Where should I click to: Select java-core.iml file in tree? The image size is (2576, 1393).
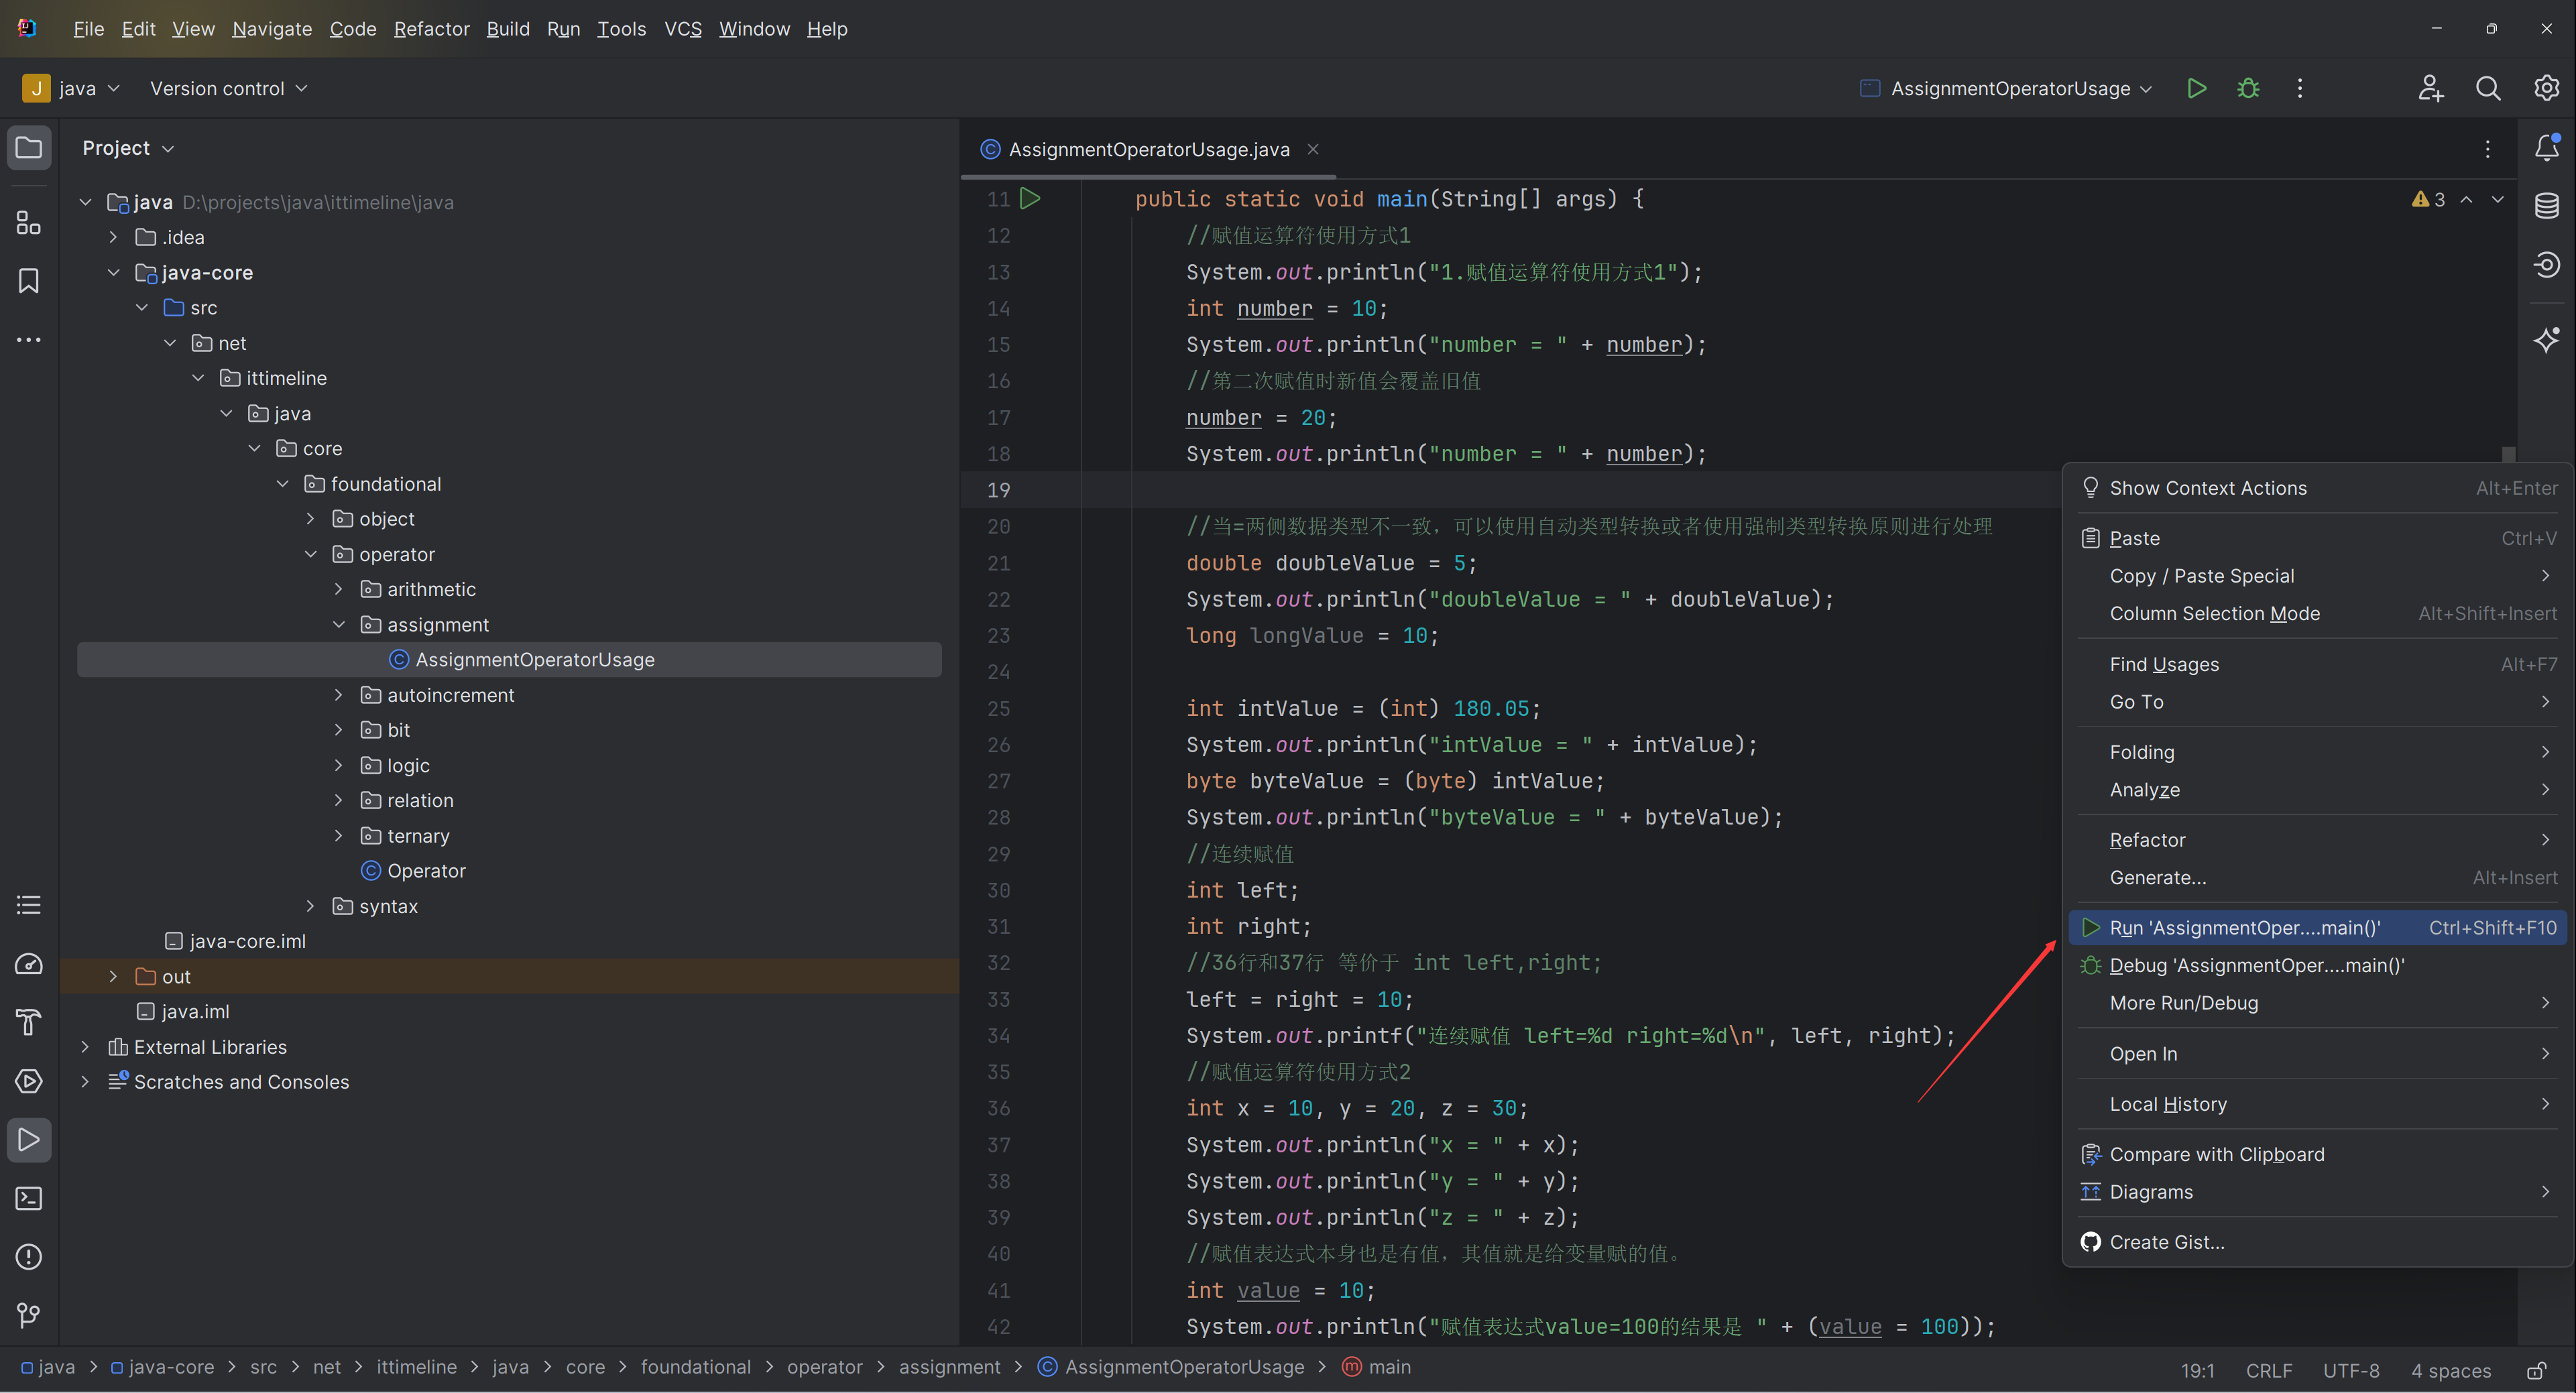click(x=235, y=941)
